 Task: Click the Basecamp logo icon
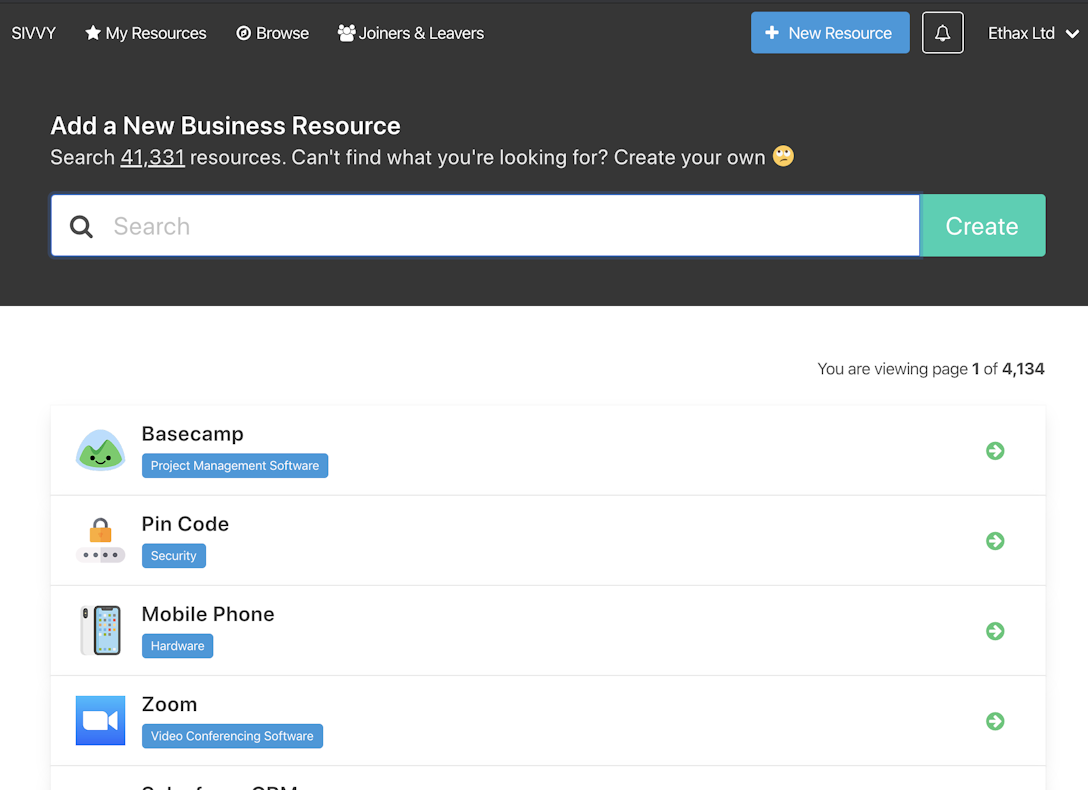tap(100, 451)
